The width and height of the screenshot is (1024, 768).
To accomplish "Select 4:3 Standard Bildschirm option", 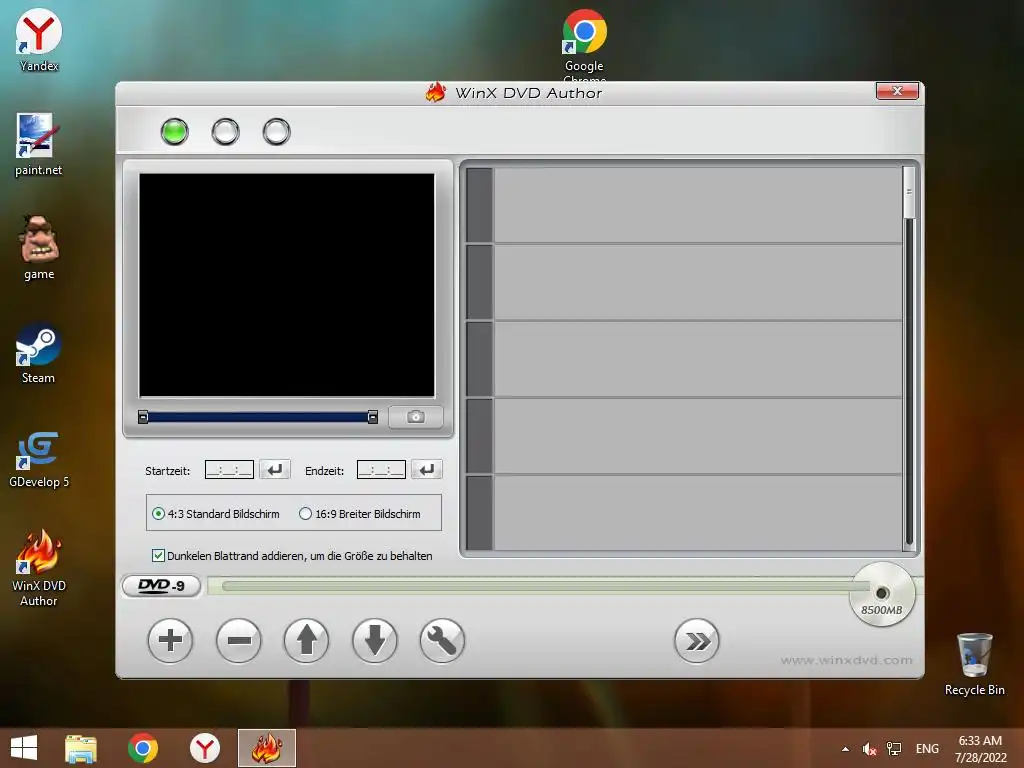I will click(216, 514).
